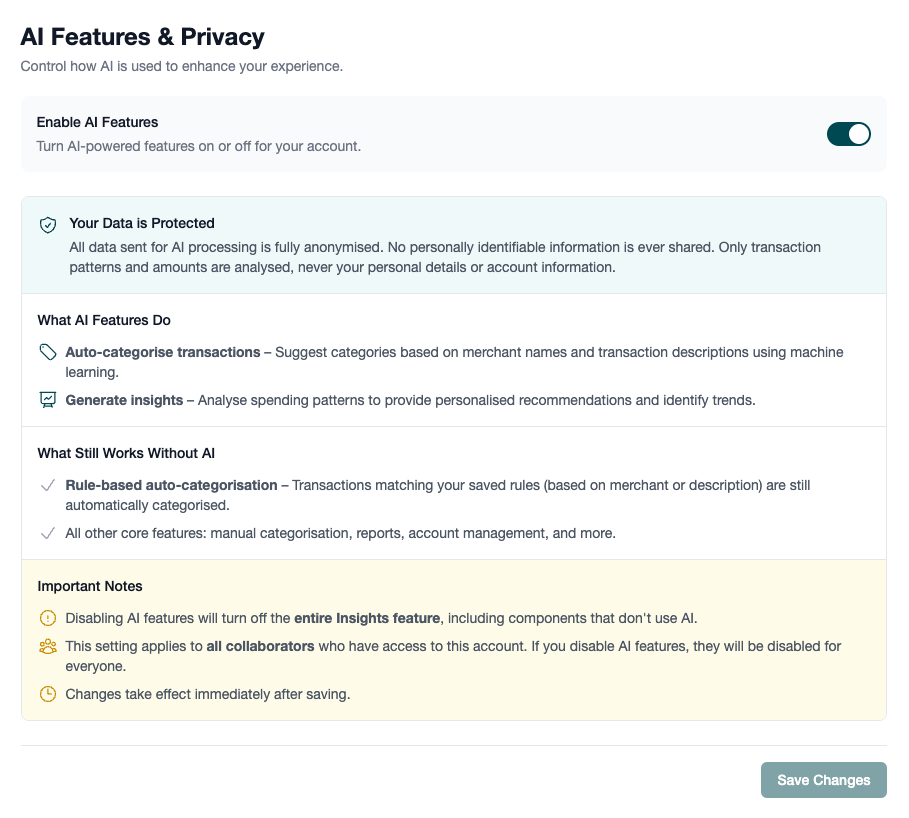Click the bold all collaborators text
The image size is (909, 818).
click(260, 646)
